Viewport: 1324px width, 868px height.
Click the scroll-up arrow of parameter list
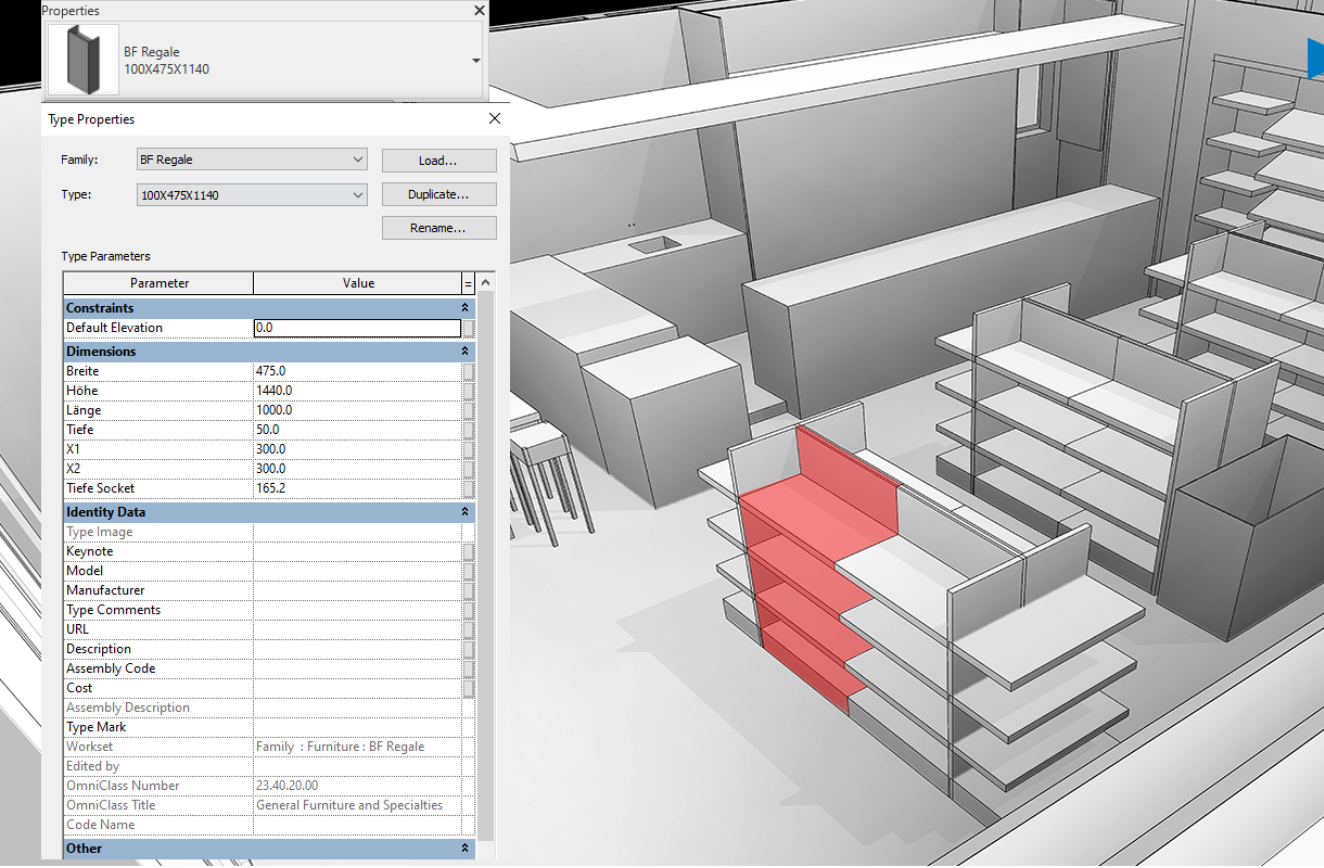pos(486,284)
